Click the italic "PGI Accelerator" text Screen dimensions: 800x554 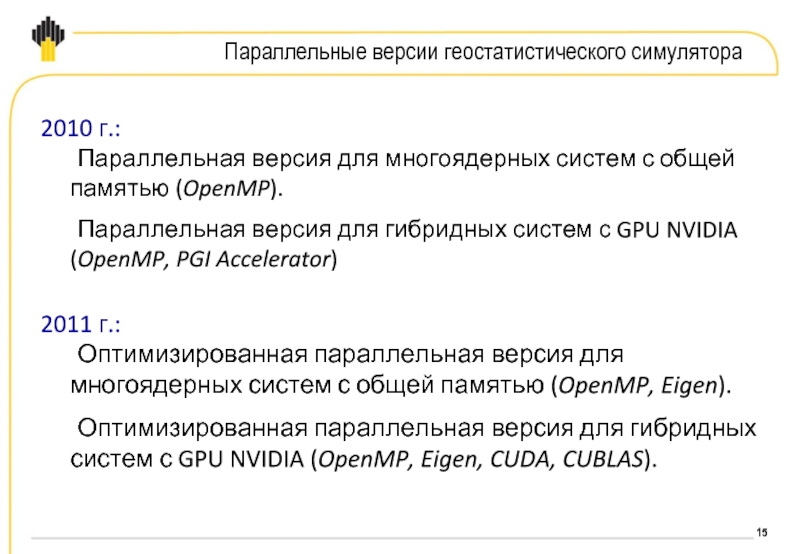coord(254,260)
